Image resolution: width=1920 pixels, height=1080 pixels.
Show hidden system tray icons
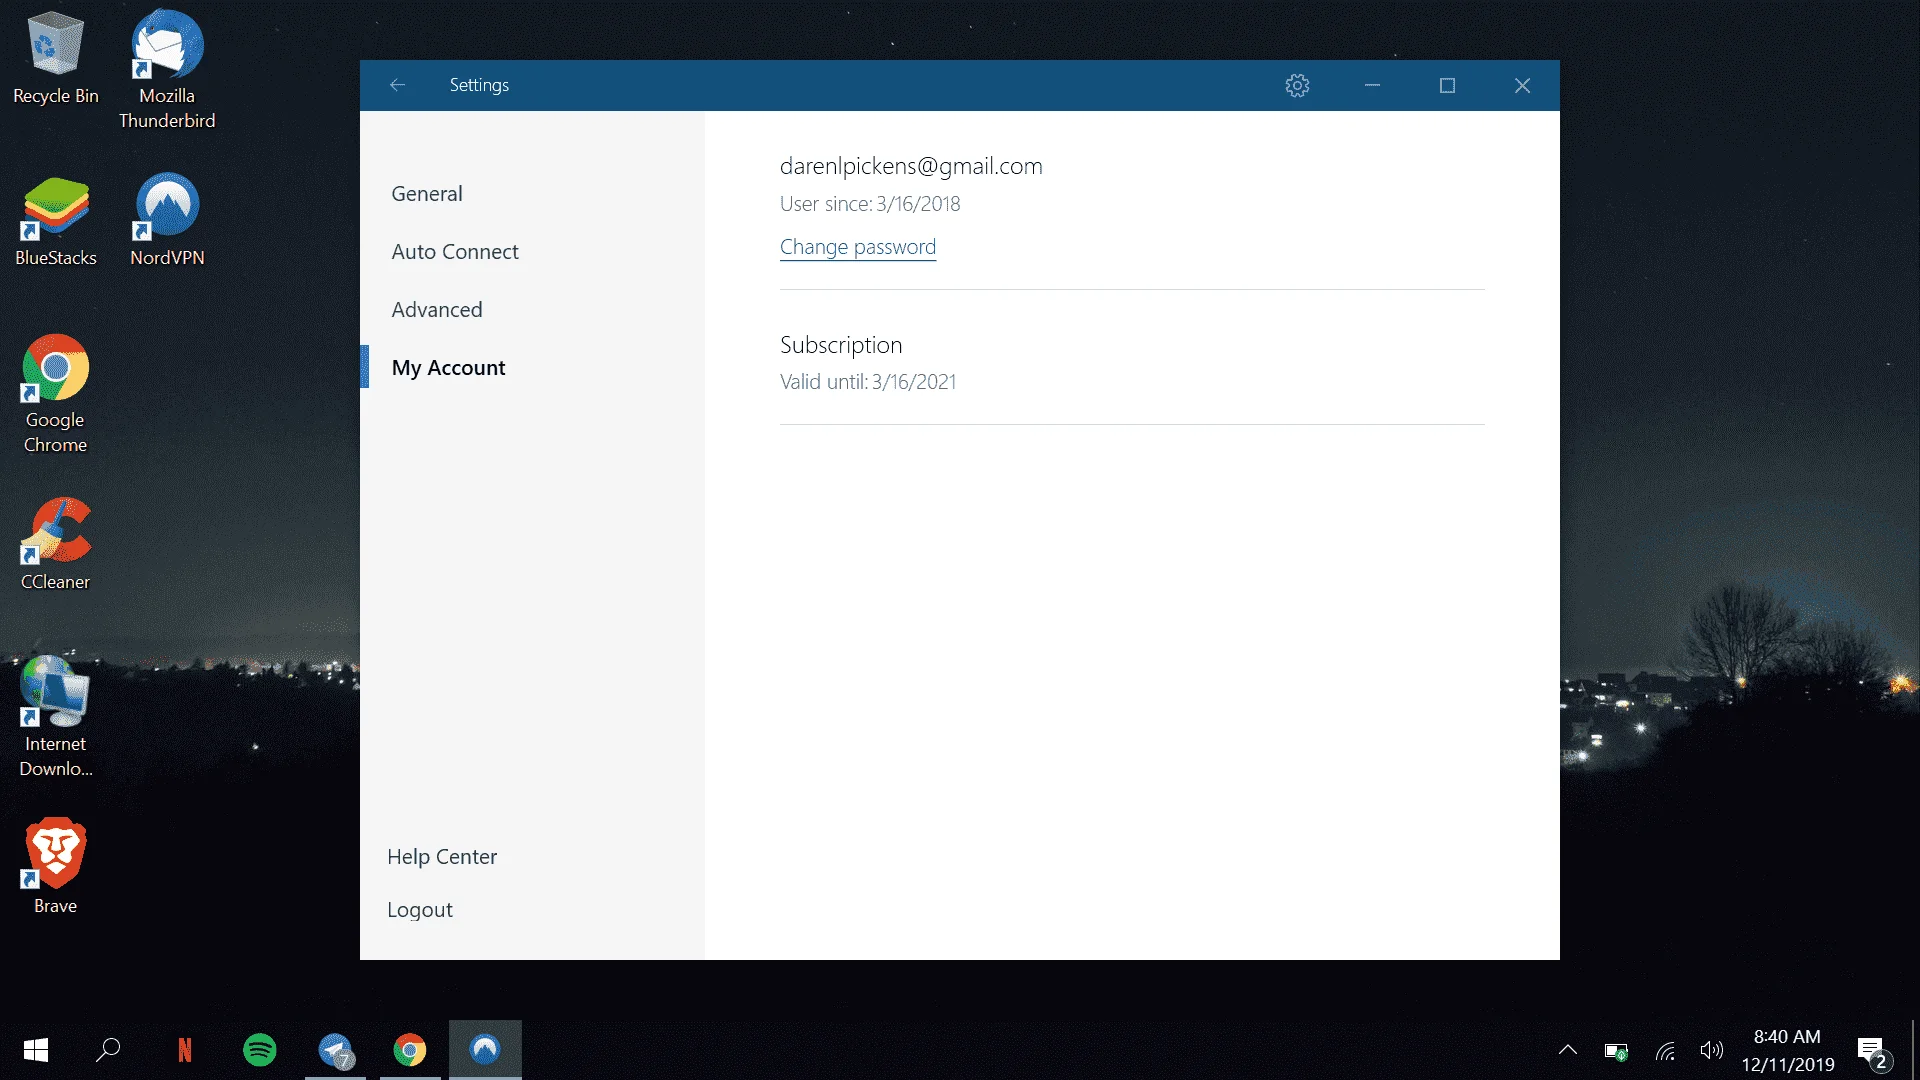1568,1050
